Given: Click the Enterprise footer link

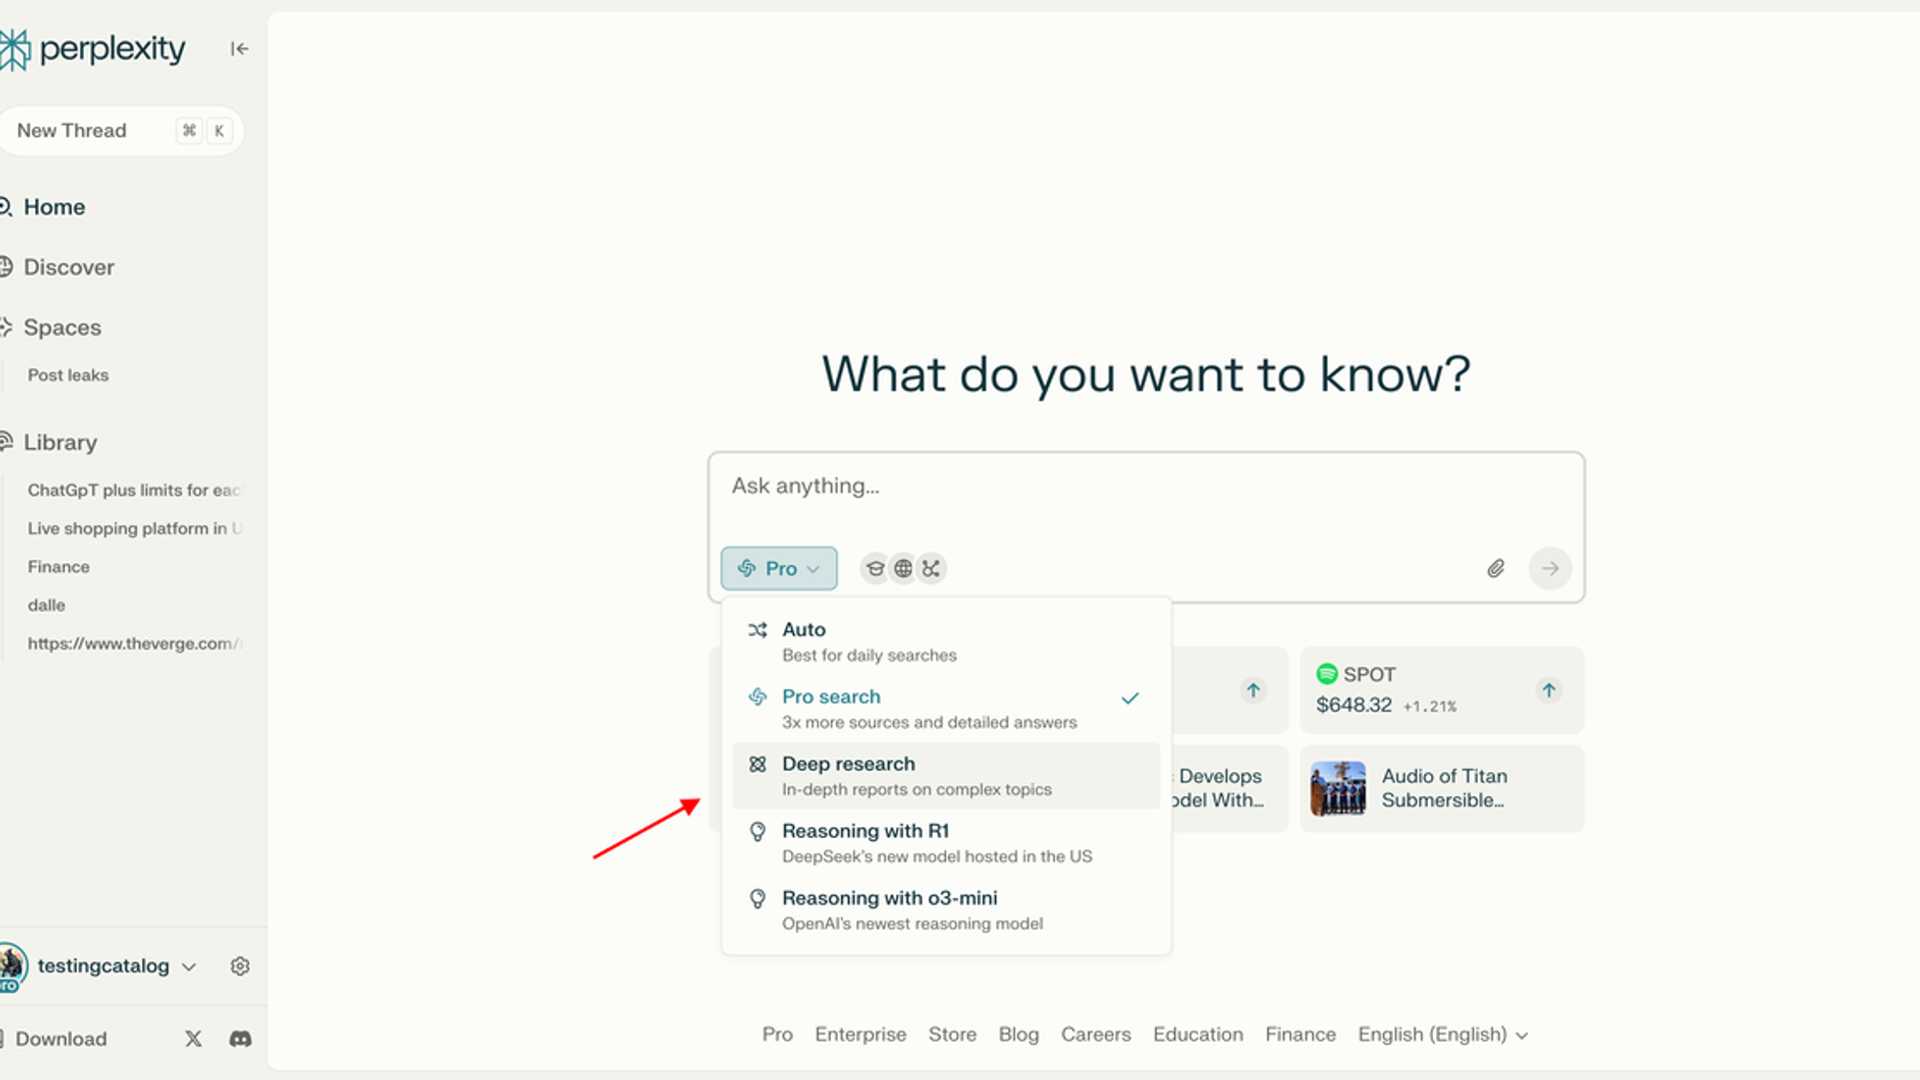Looking at the screenshot, I should (860, 1034).
